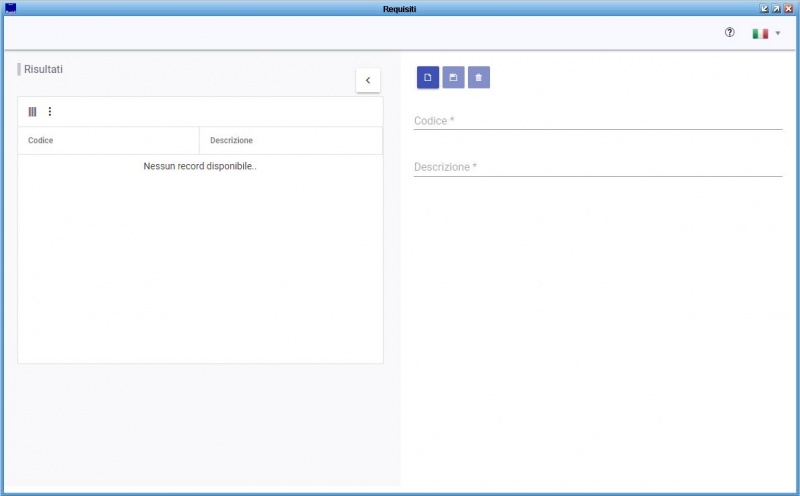800x496 pixels.
Task: Minimize the Requisiti window
Action: point(764,9)
